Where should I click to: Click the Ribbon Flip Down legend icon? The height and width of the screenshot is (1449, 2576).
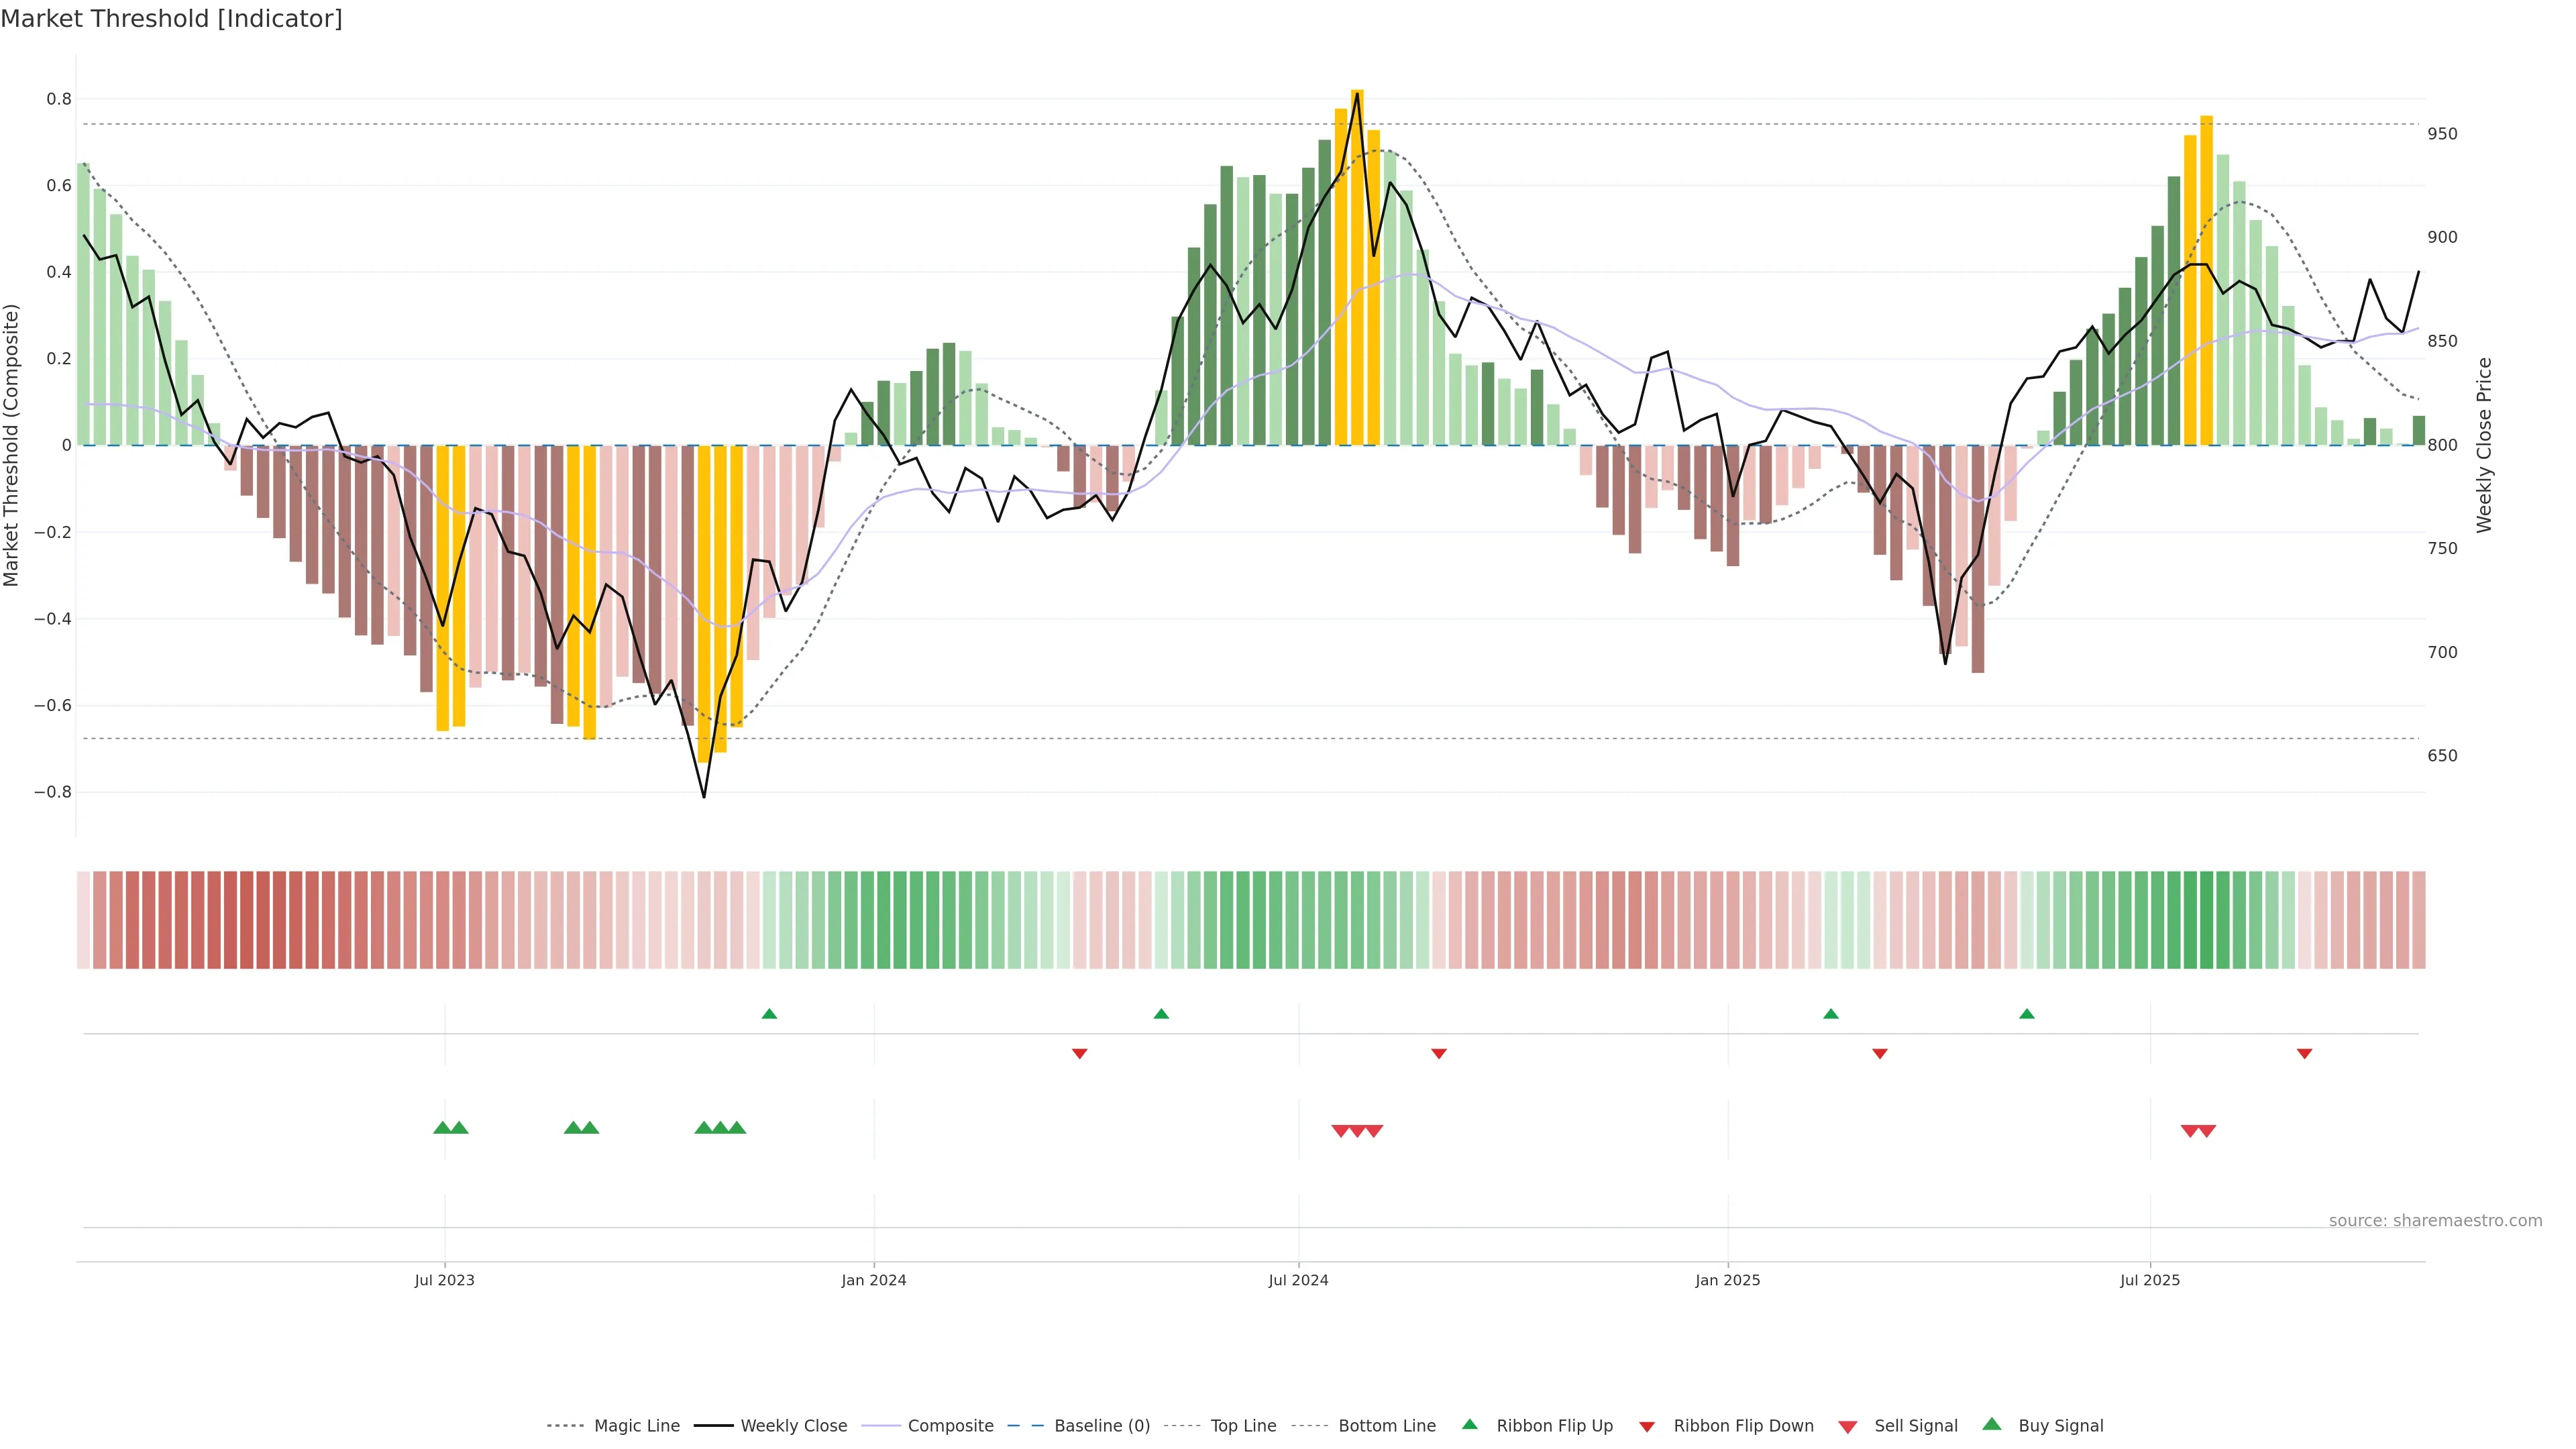click(1646, 1427)
